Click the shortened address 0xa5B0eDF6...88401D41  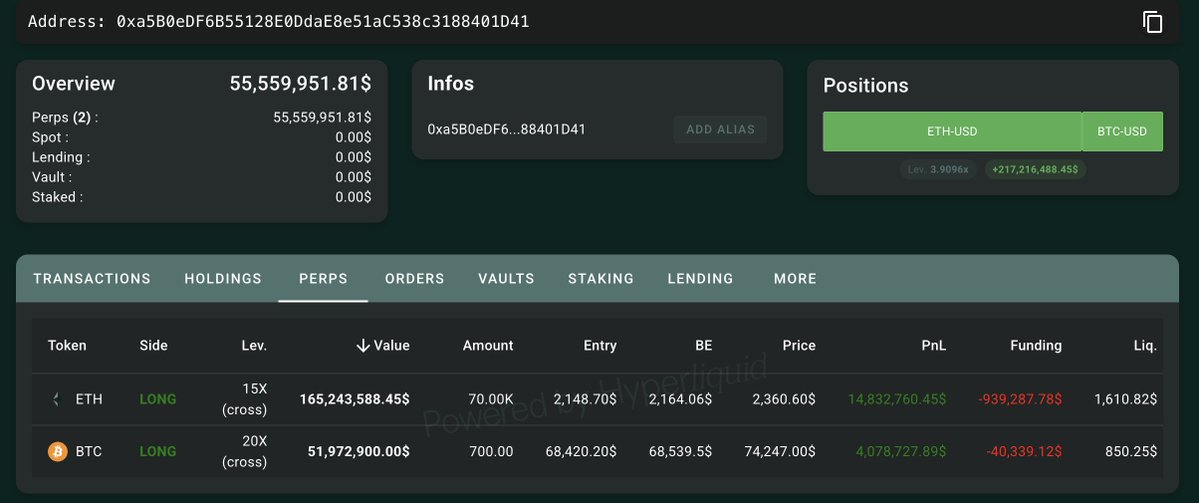[x=506, y=129]
